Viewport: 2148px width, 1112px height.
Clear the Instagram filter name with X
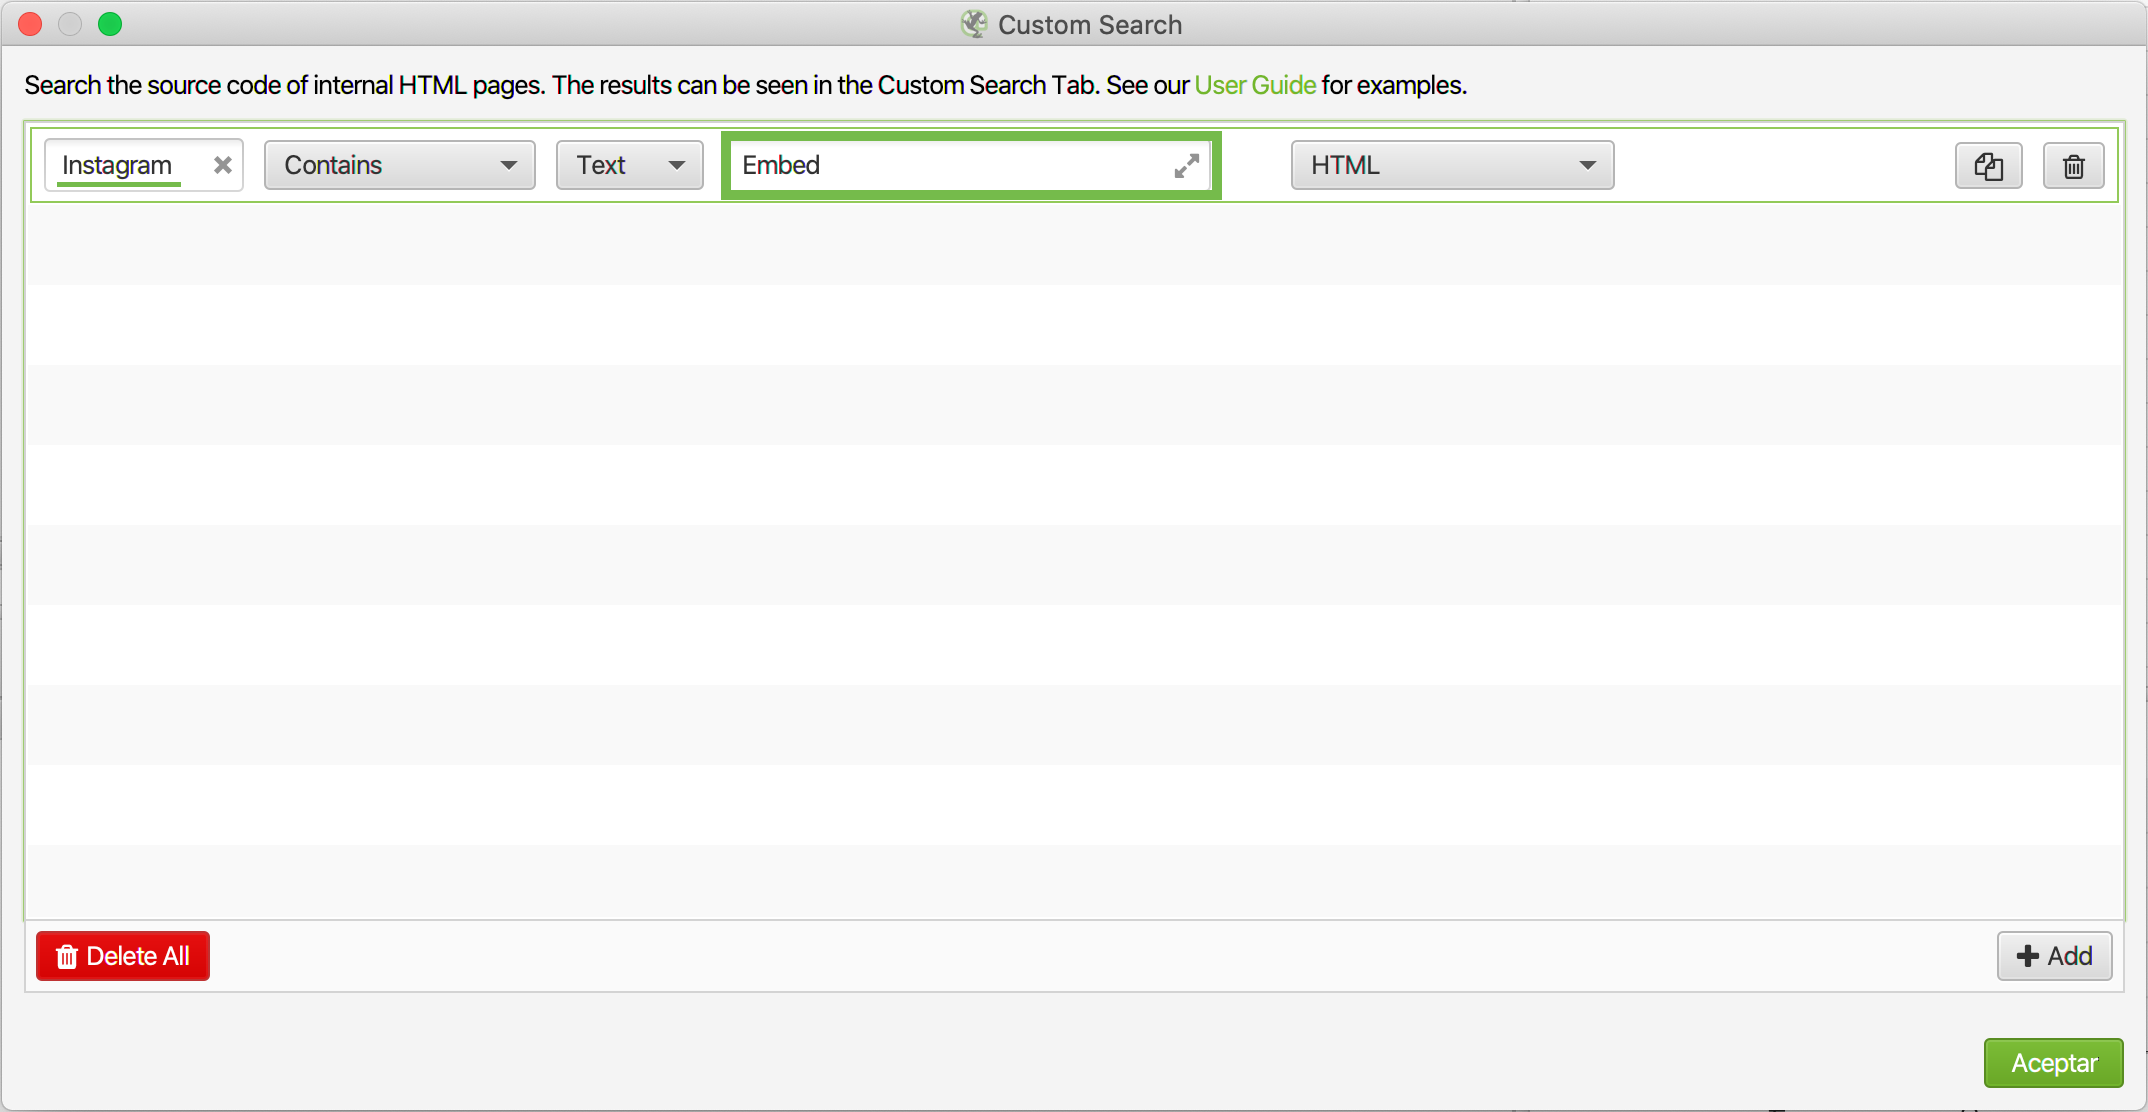[x=222, y=165]
